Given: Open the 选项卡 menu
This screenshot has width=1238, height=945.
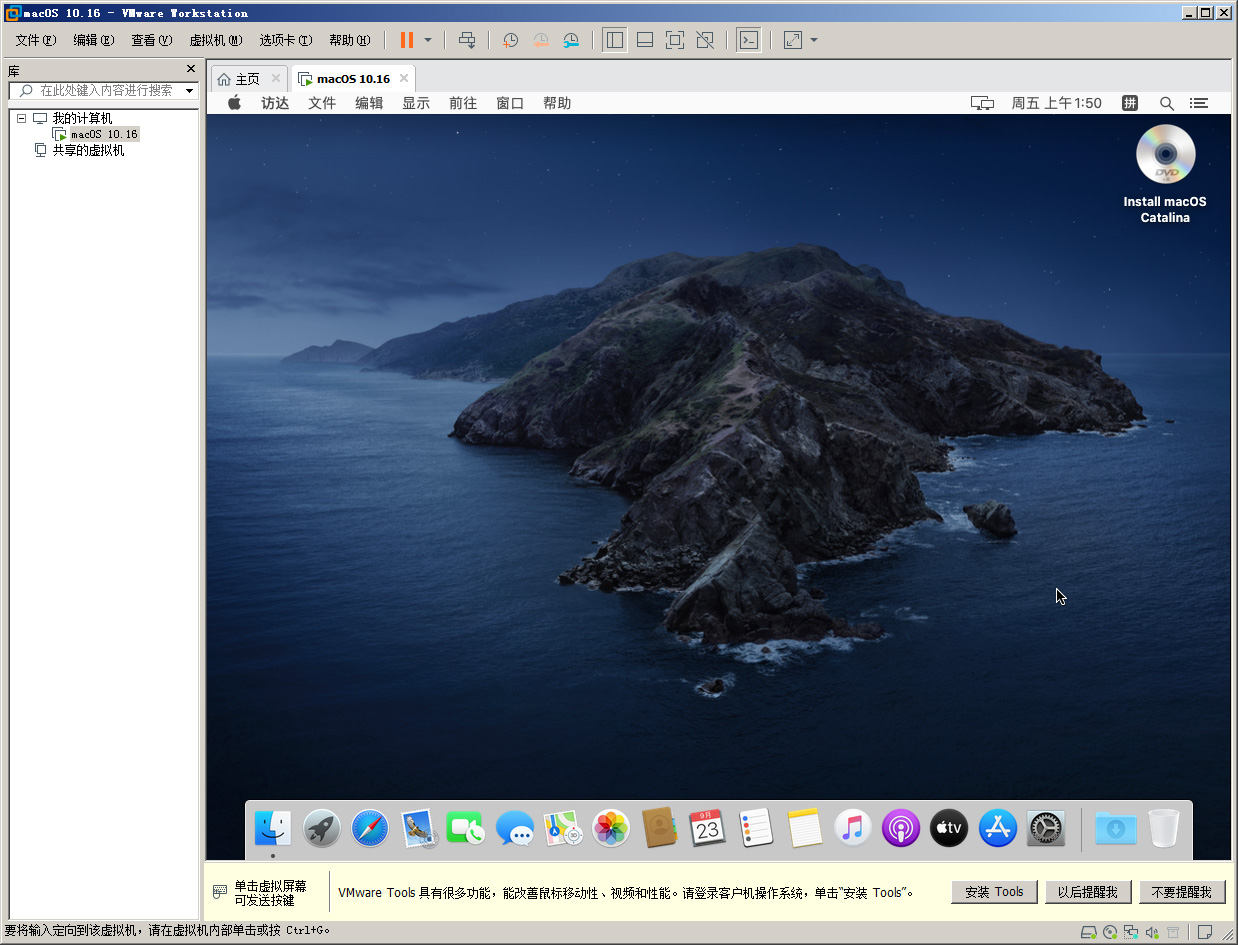Looking at the screenshot, I should (285, 40).
